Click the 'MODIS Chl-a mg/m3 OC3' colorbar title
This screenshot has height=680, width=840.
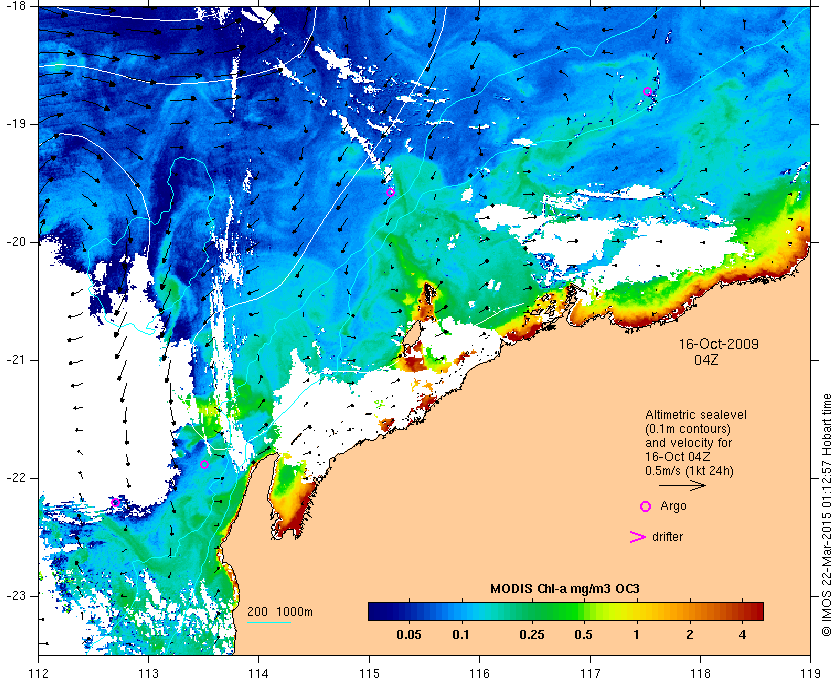(x=565, y=589)
